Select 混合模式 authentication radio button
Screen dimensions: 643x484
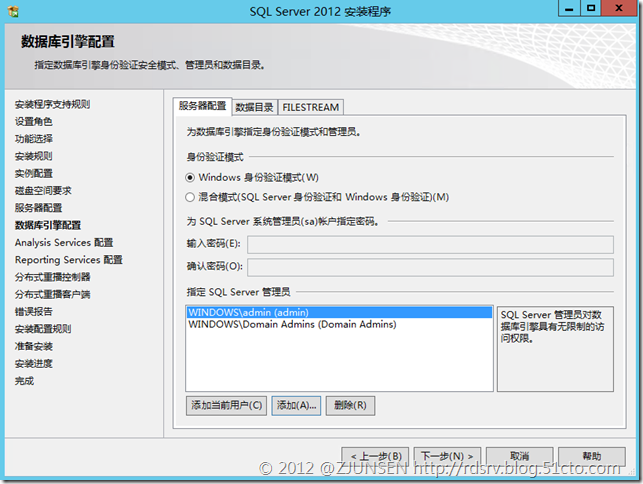[190, 197]
